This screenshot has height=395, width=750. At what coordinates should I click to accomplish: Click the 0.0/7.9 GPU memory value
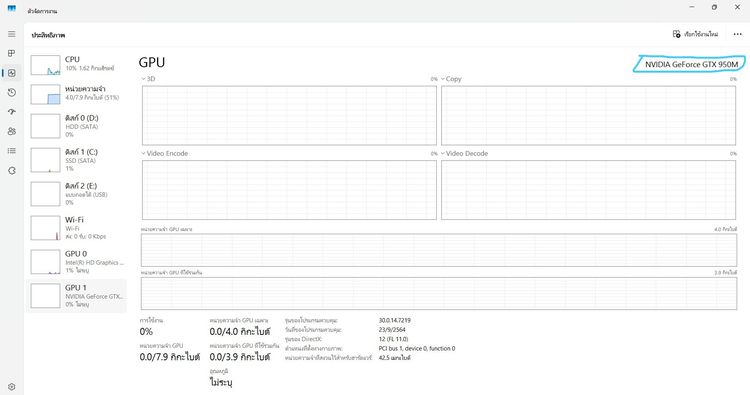[x=170, y=357]
